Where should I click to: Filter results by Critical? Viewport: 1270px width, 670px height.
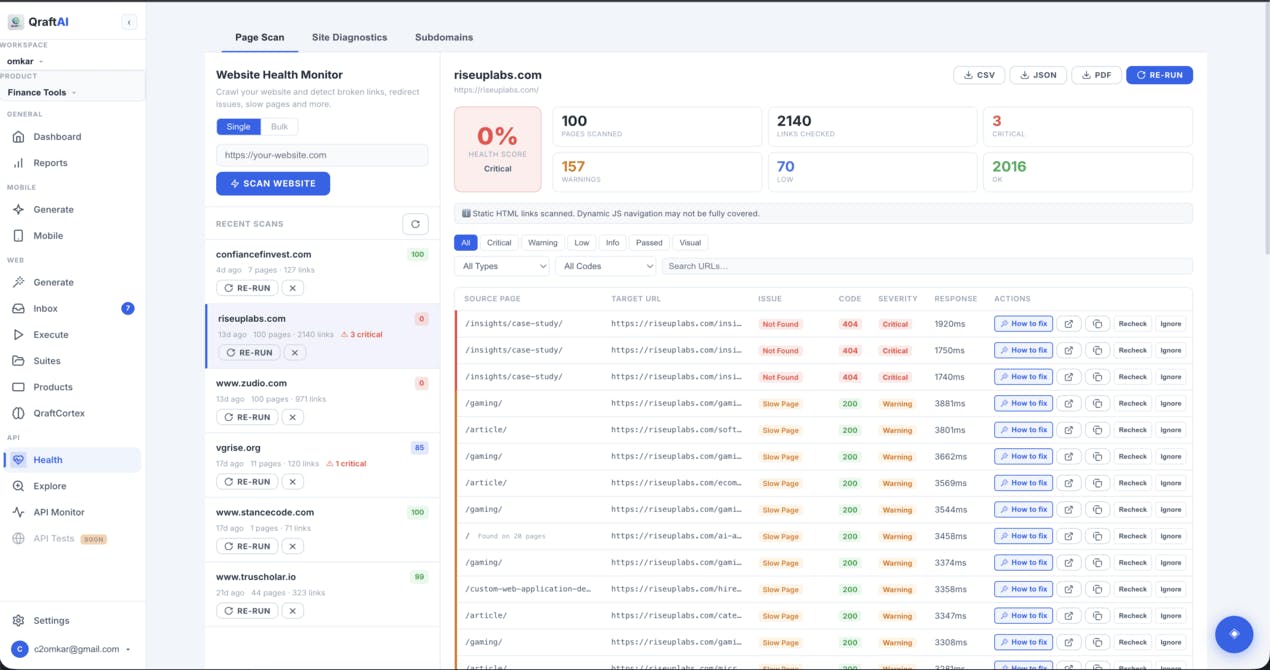click(499, 243)
